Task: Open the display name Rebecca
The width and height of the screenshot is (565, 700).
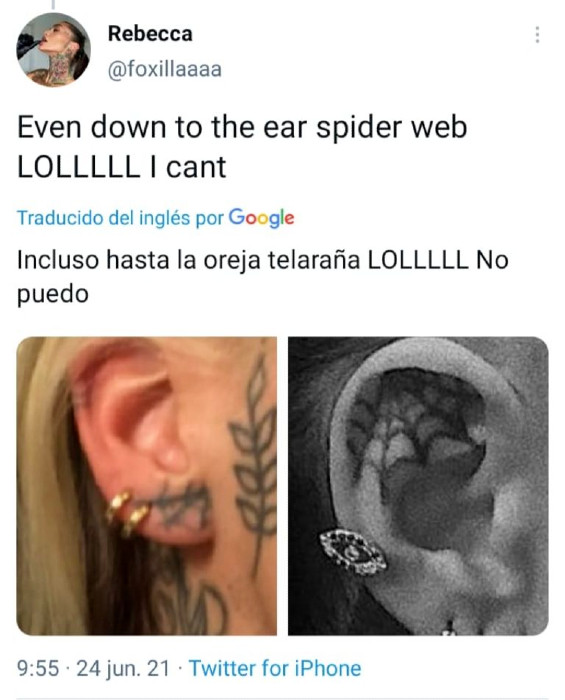Action: click(150, 34)
